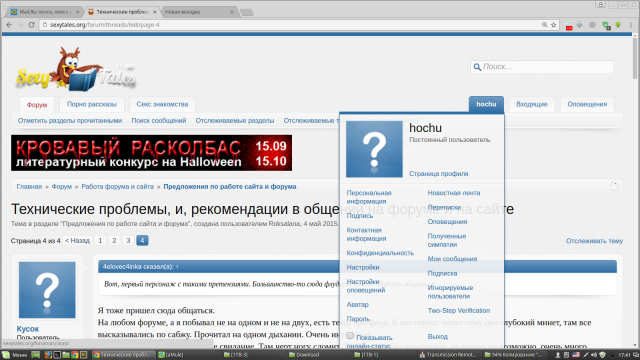
Task: Click the '< Назад' pagination button
Action: click(x=77, y=240)
